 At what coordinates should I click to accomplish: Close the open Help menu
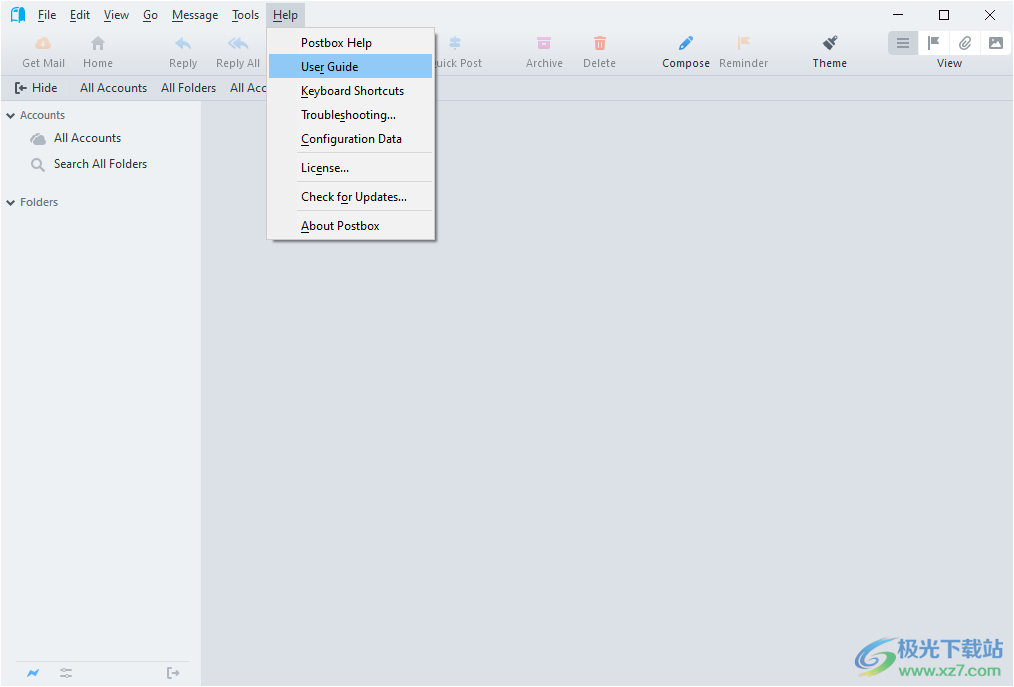[285, 15]
